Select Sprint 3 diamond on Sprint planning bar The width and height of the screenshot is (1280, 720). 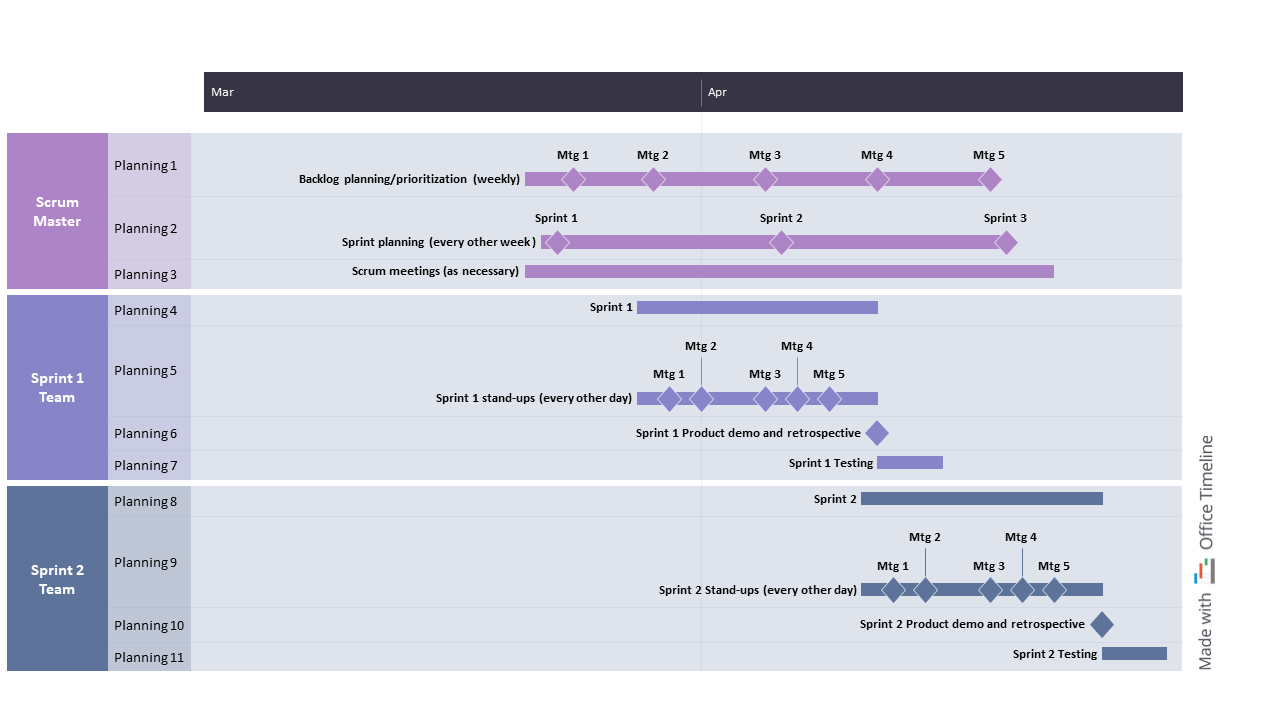pos(1006,242)
